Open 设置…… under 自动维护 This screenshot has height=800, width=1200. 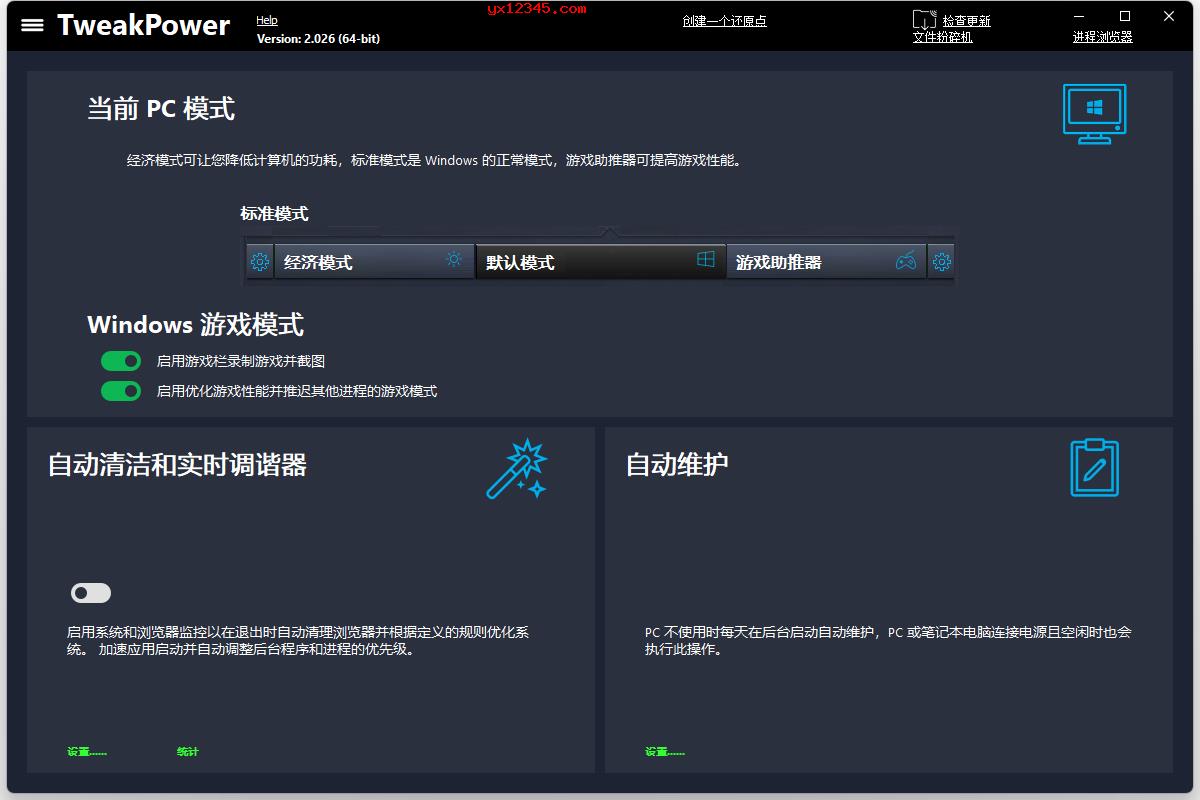663,751
